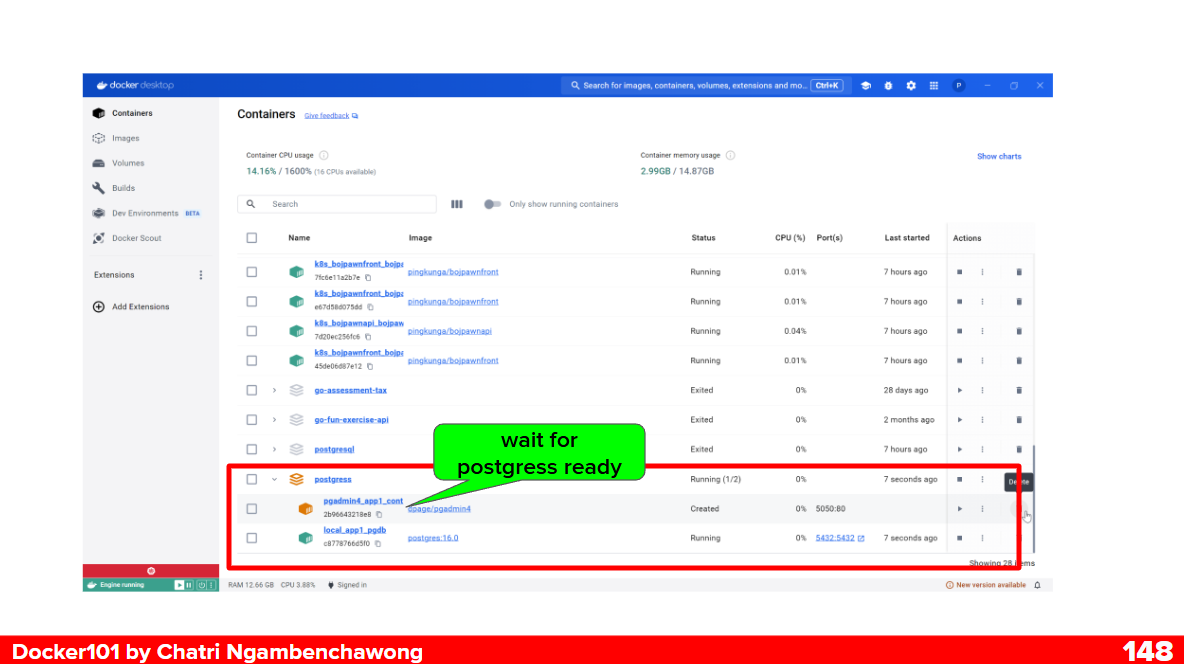This screenshot has width=1184, height=664.
Task: Tick checkbox for postgresql stack
Action: 251,449
